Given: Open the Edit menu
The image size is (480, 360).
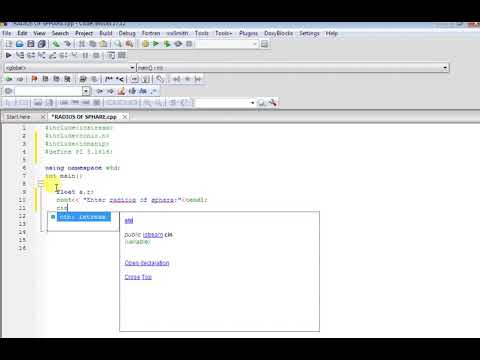Looking at the screenshot, I should [22, 33].
